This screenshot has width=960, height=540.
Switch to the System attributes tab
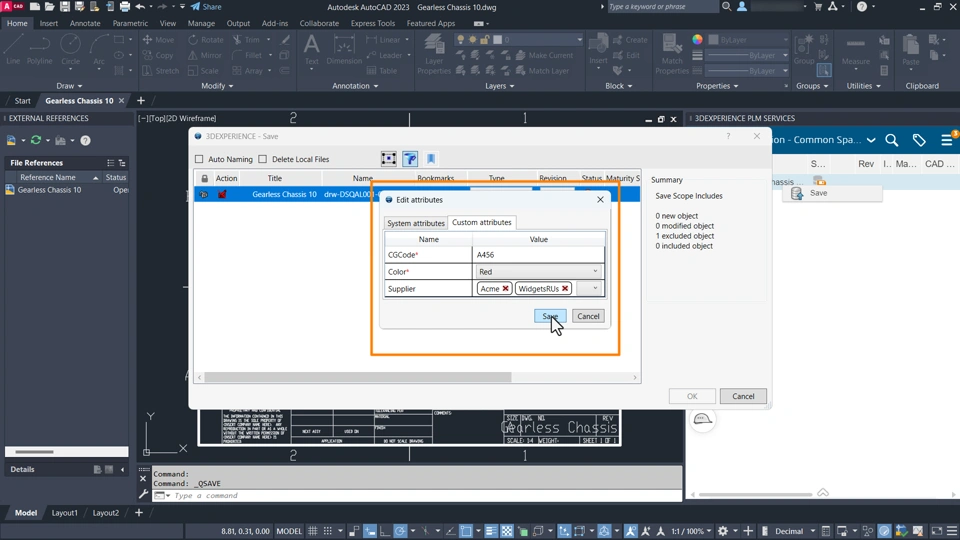click(x=416, y=223)
